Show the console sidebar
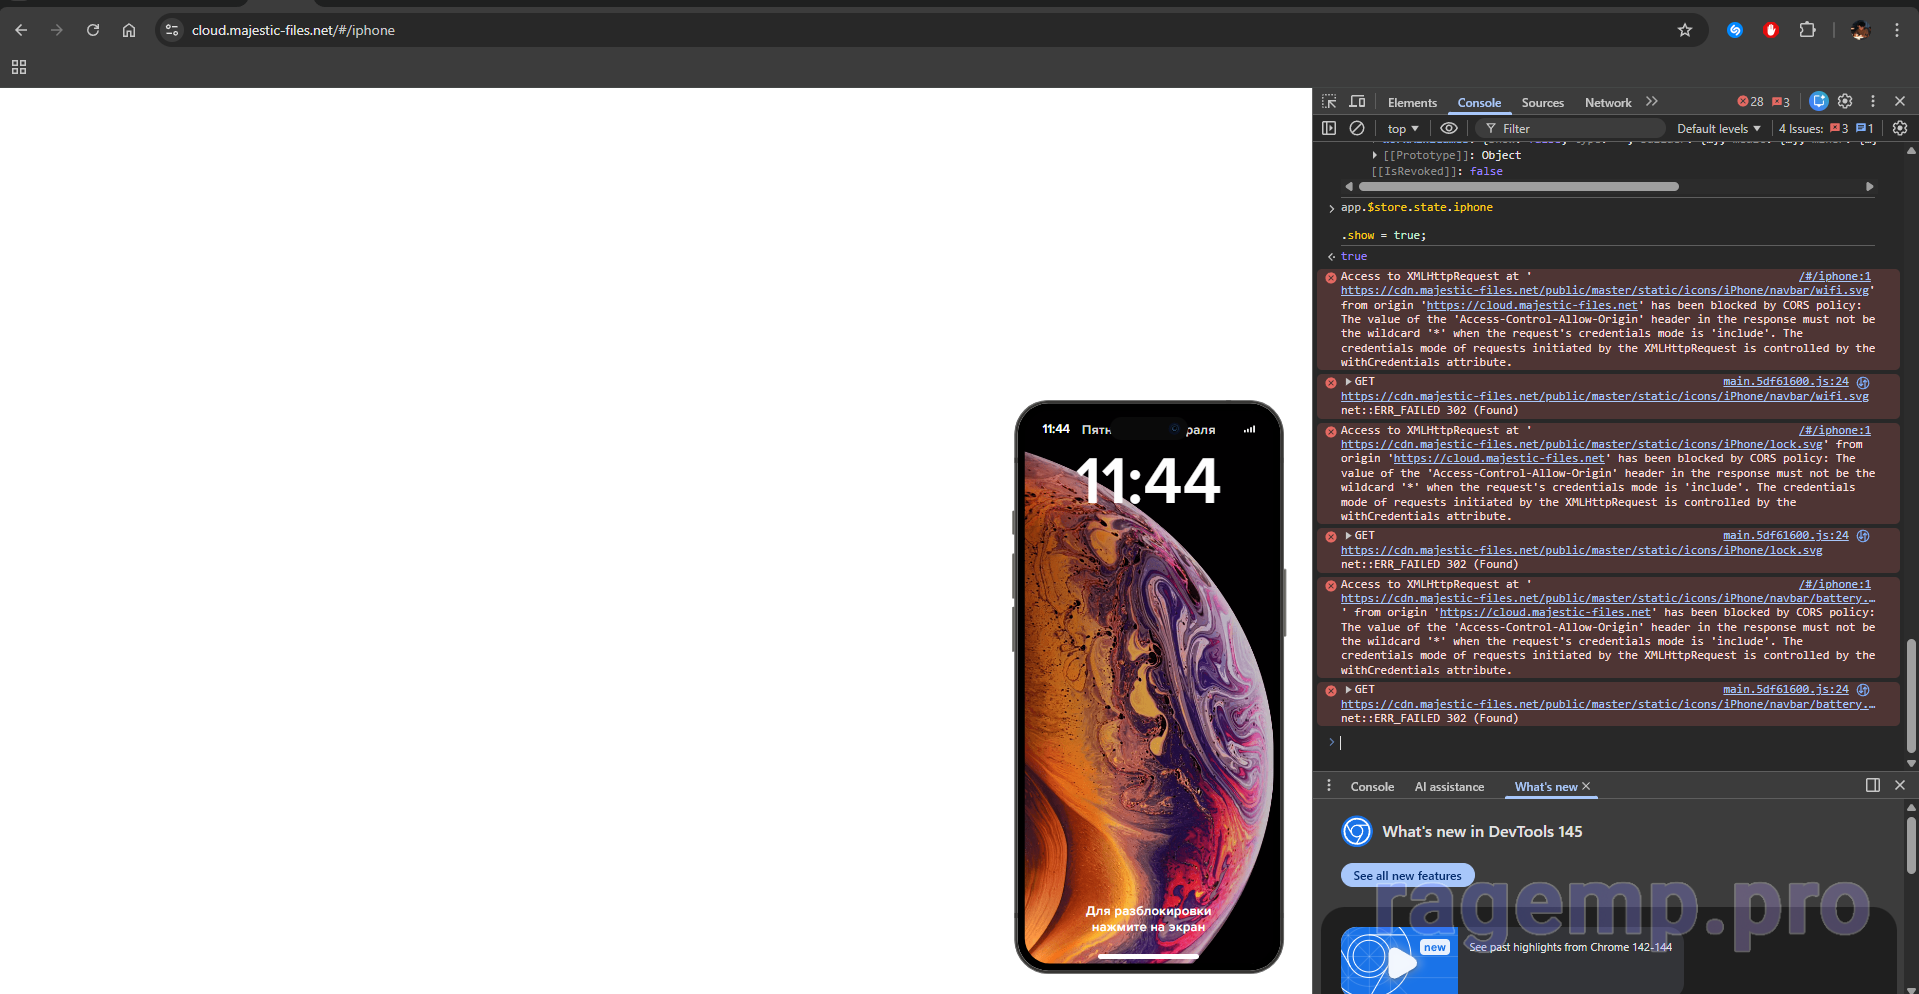Screen dimensions: 1919x994 tap(1329, 128)
